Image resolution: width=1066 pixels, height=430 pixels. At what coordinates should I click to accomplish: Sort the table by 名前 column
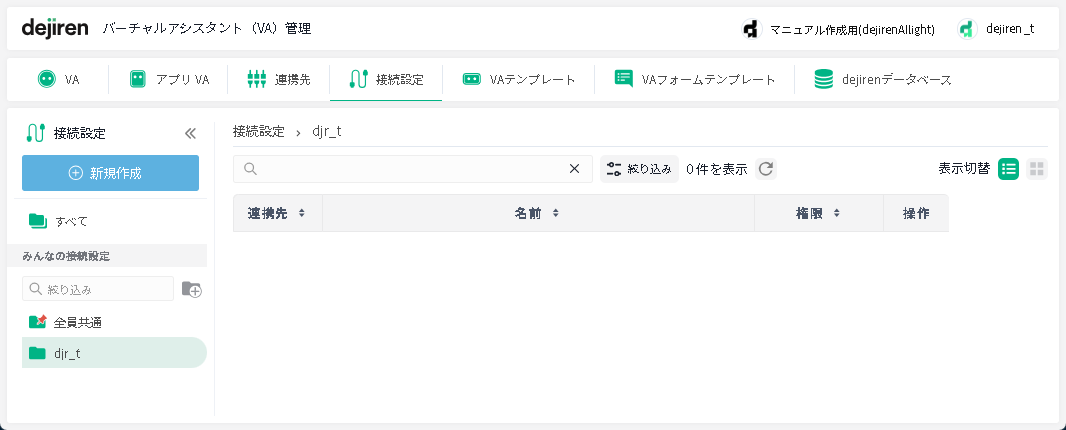[x=537, y=213]
